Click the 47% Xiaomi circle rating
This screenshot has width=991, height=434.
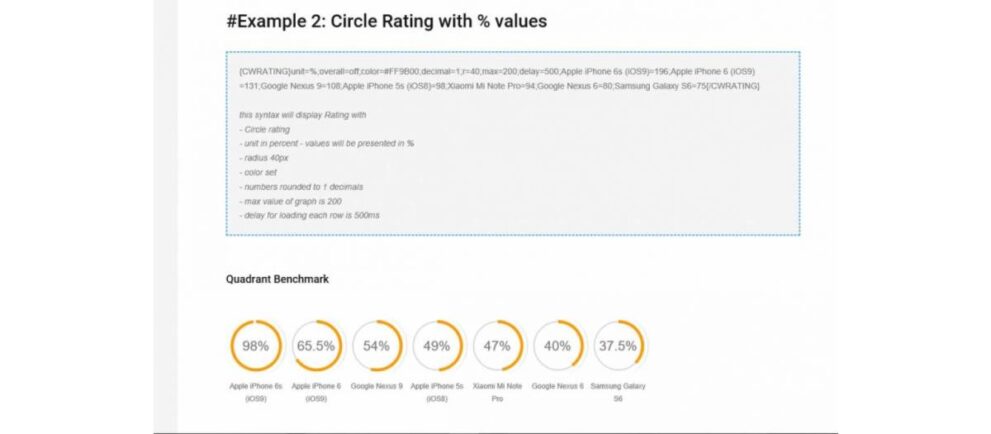pos(497,346)
